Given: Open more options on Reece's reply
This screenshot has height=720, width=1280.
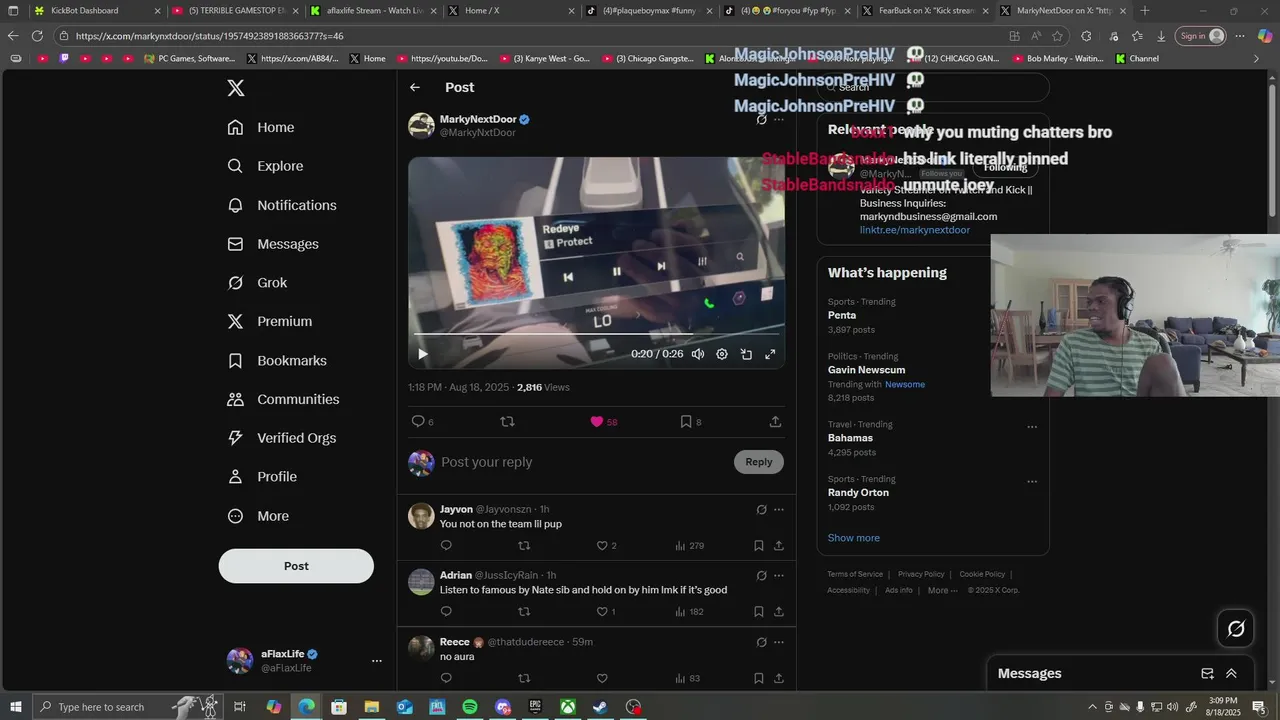Looking at the screenshot, I should point(779,642).
